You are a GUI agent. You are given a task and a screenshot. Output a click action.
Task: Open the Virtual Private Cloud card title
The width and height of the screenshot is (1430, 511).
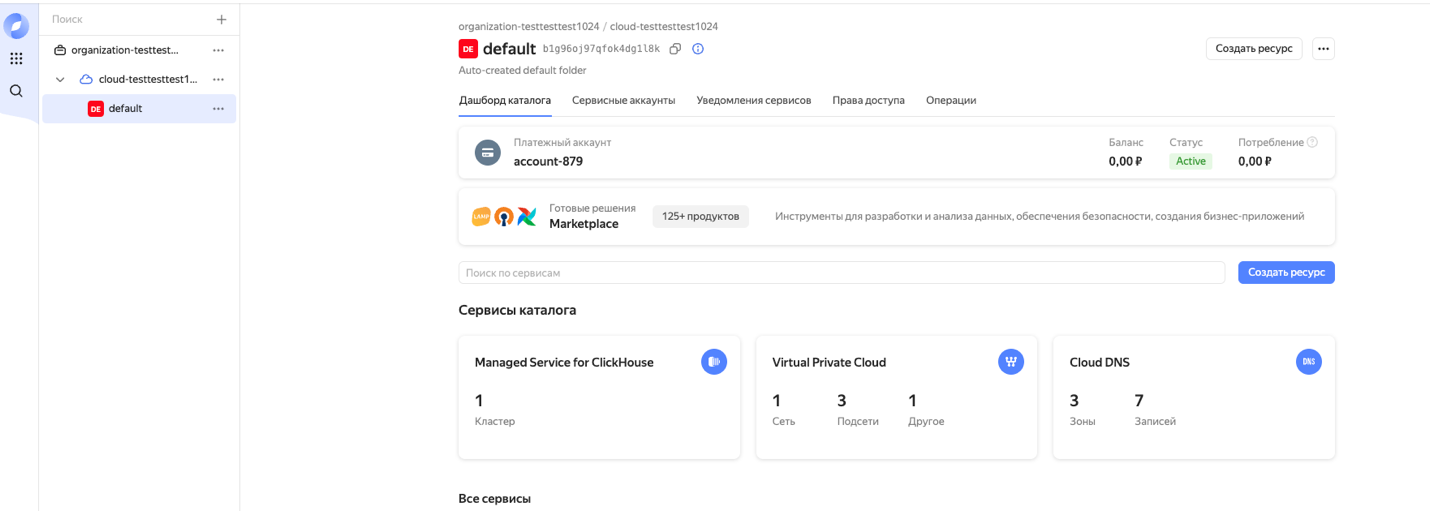(829, 362)
